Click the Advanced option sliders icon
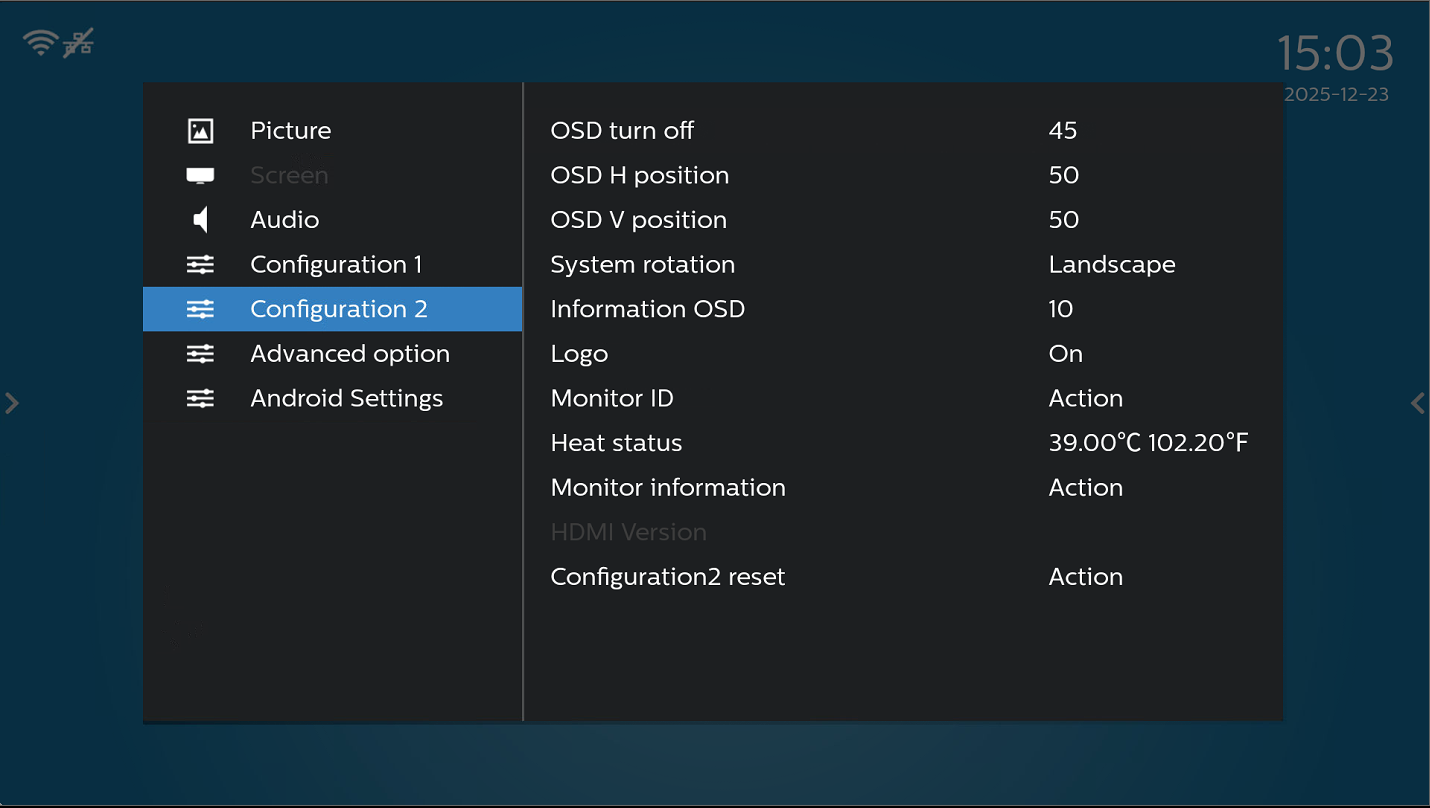Image resolution: width=1430 pixels, height=808 pixels. pyautogui.click(x=200, y=354)
